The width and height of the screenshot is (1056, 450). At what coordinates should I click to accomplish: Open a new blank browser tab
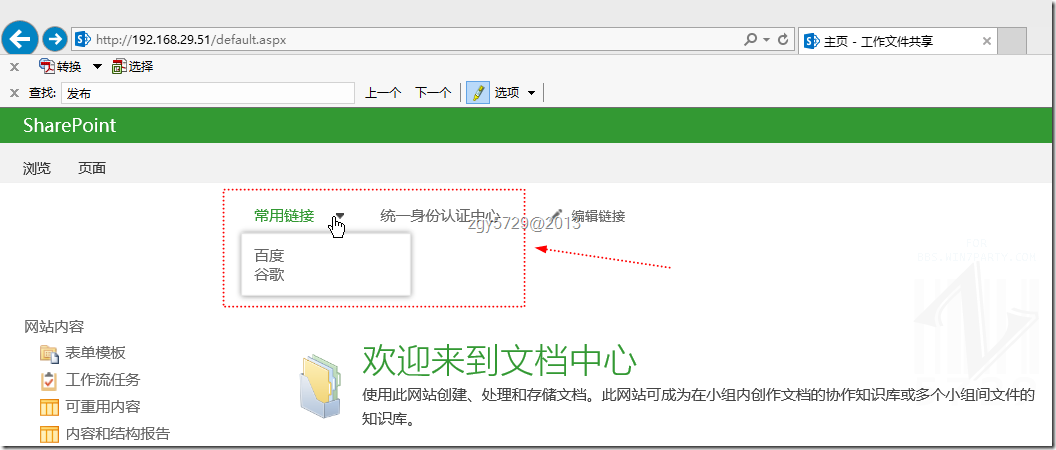[1012, 41]
